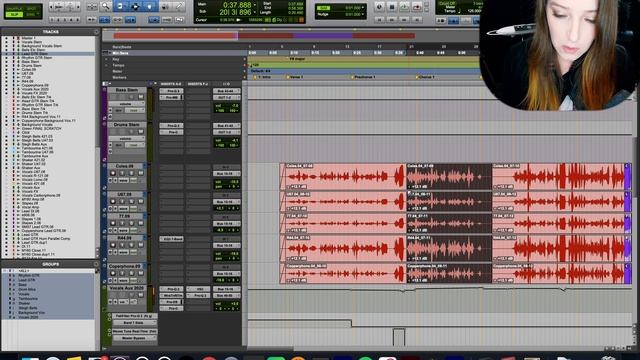Select the Grabber tool

click(150, 6)
